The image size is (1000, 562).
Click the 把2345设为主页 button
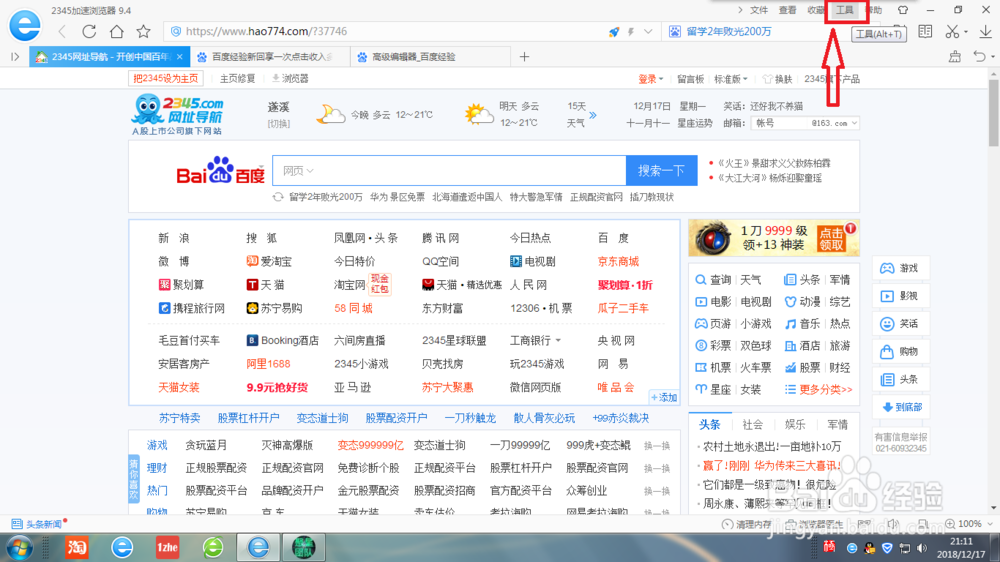click(166, 78)
